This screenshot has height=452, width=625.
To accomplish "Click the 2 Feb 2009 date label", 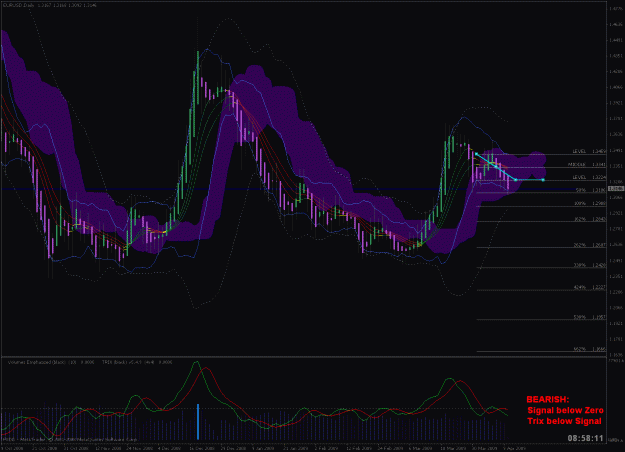I will pos(326,448).
